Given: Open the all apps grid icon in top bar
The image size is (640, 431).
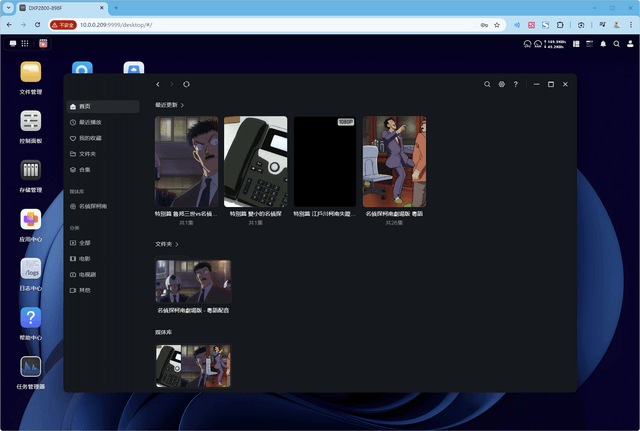Looking at the screenshot, I should click(25, 43).
